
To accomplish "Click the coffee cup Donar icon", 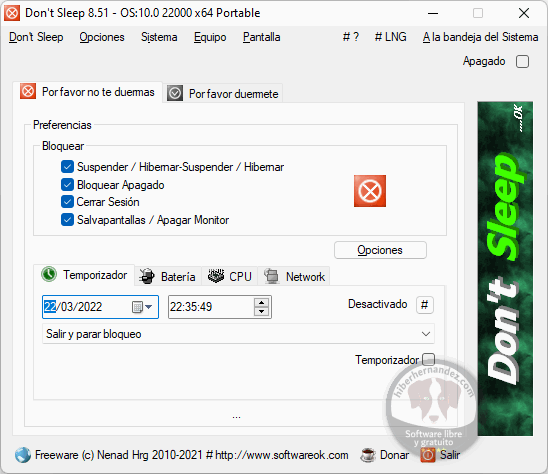I will click(x=368, y=455).
